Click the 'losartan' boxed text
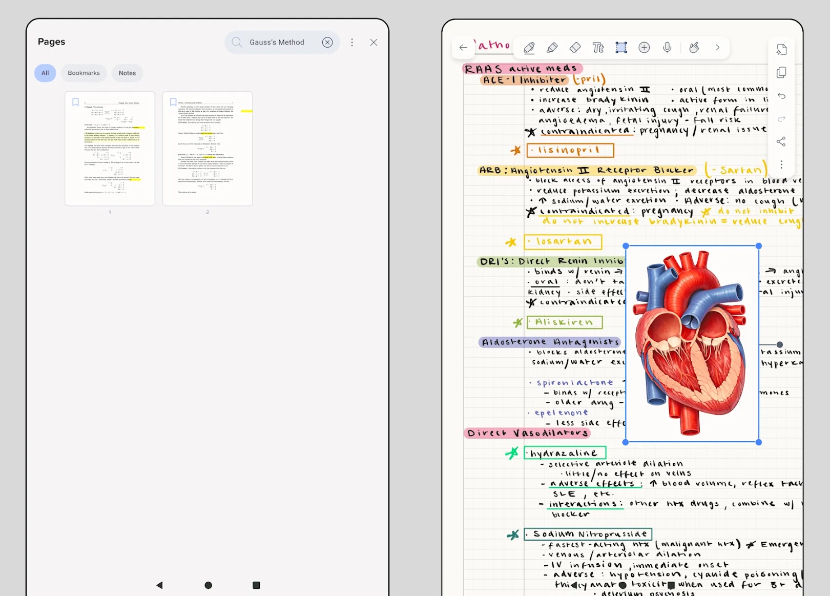 563,242
